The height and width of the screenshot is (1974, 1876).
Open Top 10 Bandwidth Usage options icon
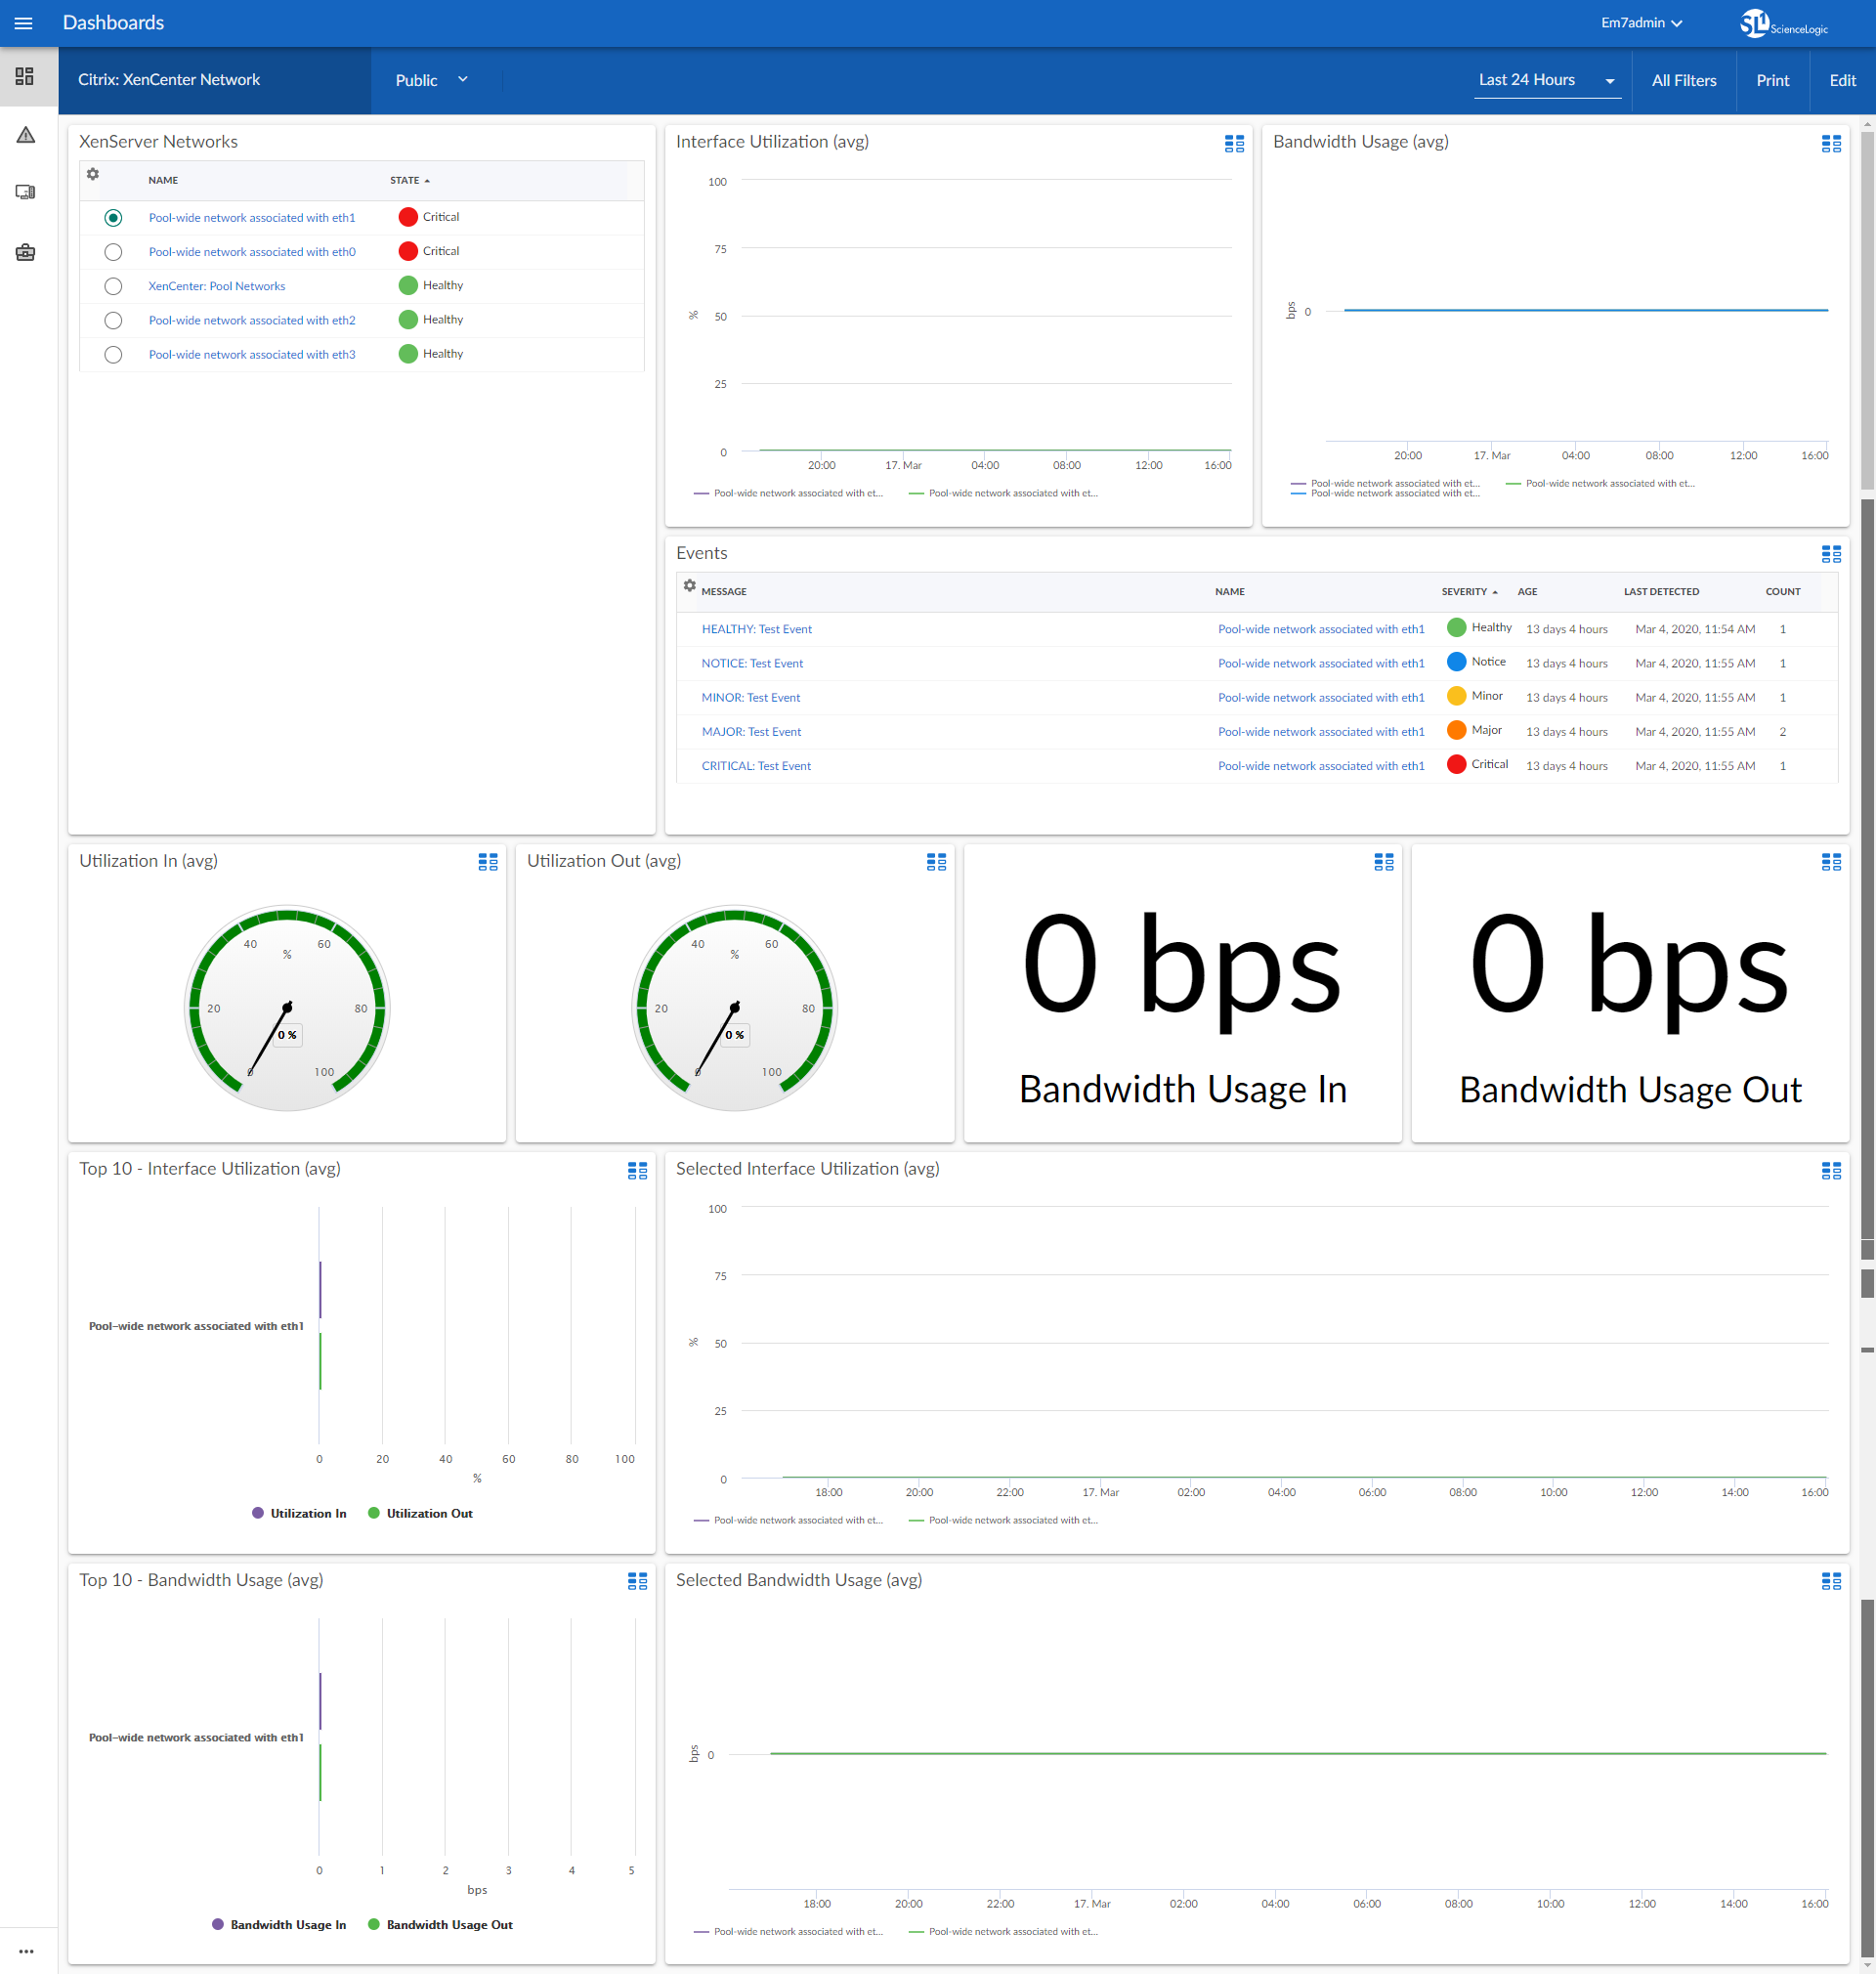[637, 1581]
